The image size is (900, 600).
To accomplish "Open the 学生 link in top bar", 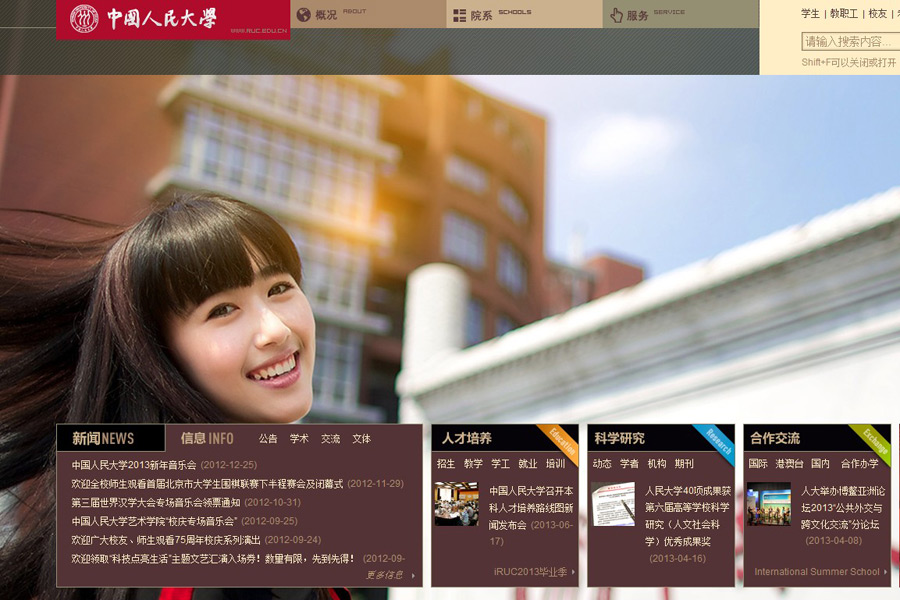I will [x=810, y=14].
